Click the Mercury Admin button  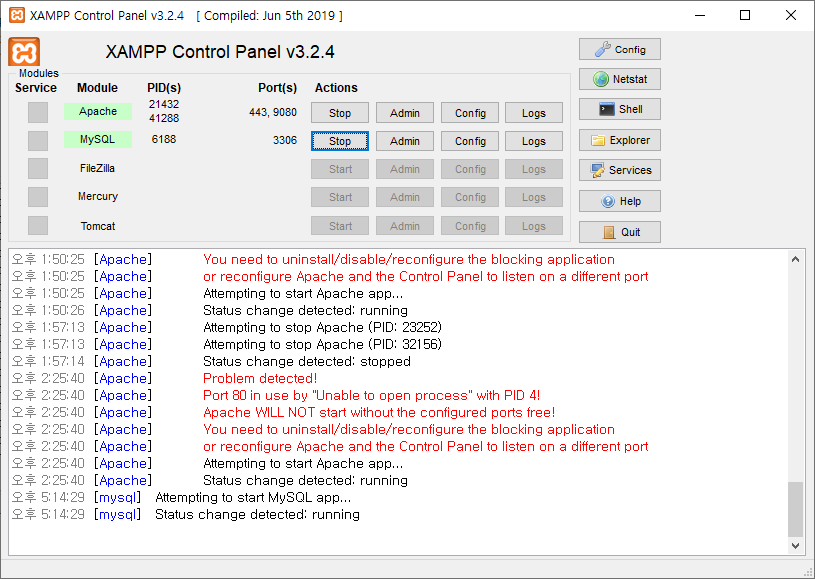click(404, 197)
